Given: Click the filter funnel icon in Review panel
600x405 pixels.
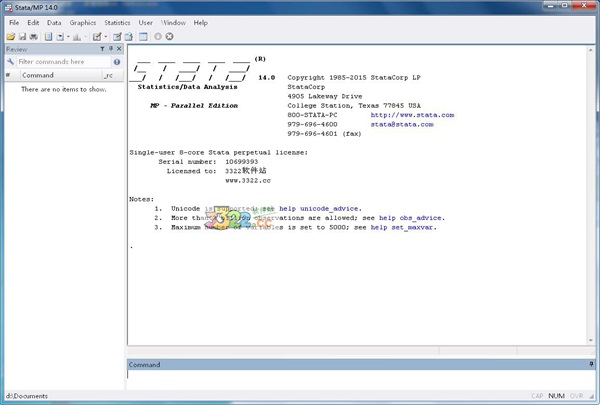Looking at the screenshot, I should point(102,49).
